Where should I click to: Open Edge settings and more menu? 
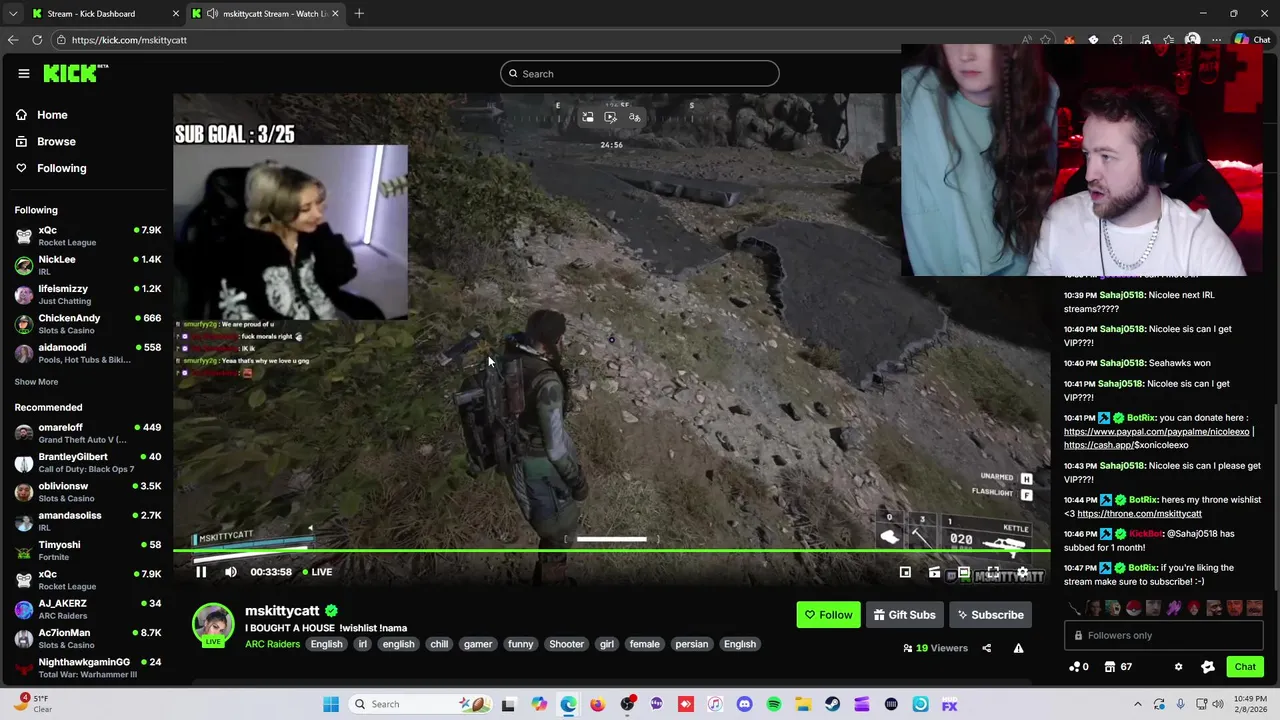click(1216, 40)
